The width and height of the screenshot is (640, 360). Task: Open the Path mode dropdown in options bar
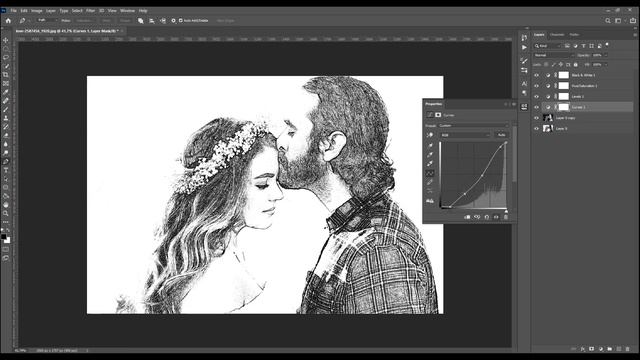(47, 20)
